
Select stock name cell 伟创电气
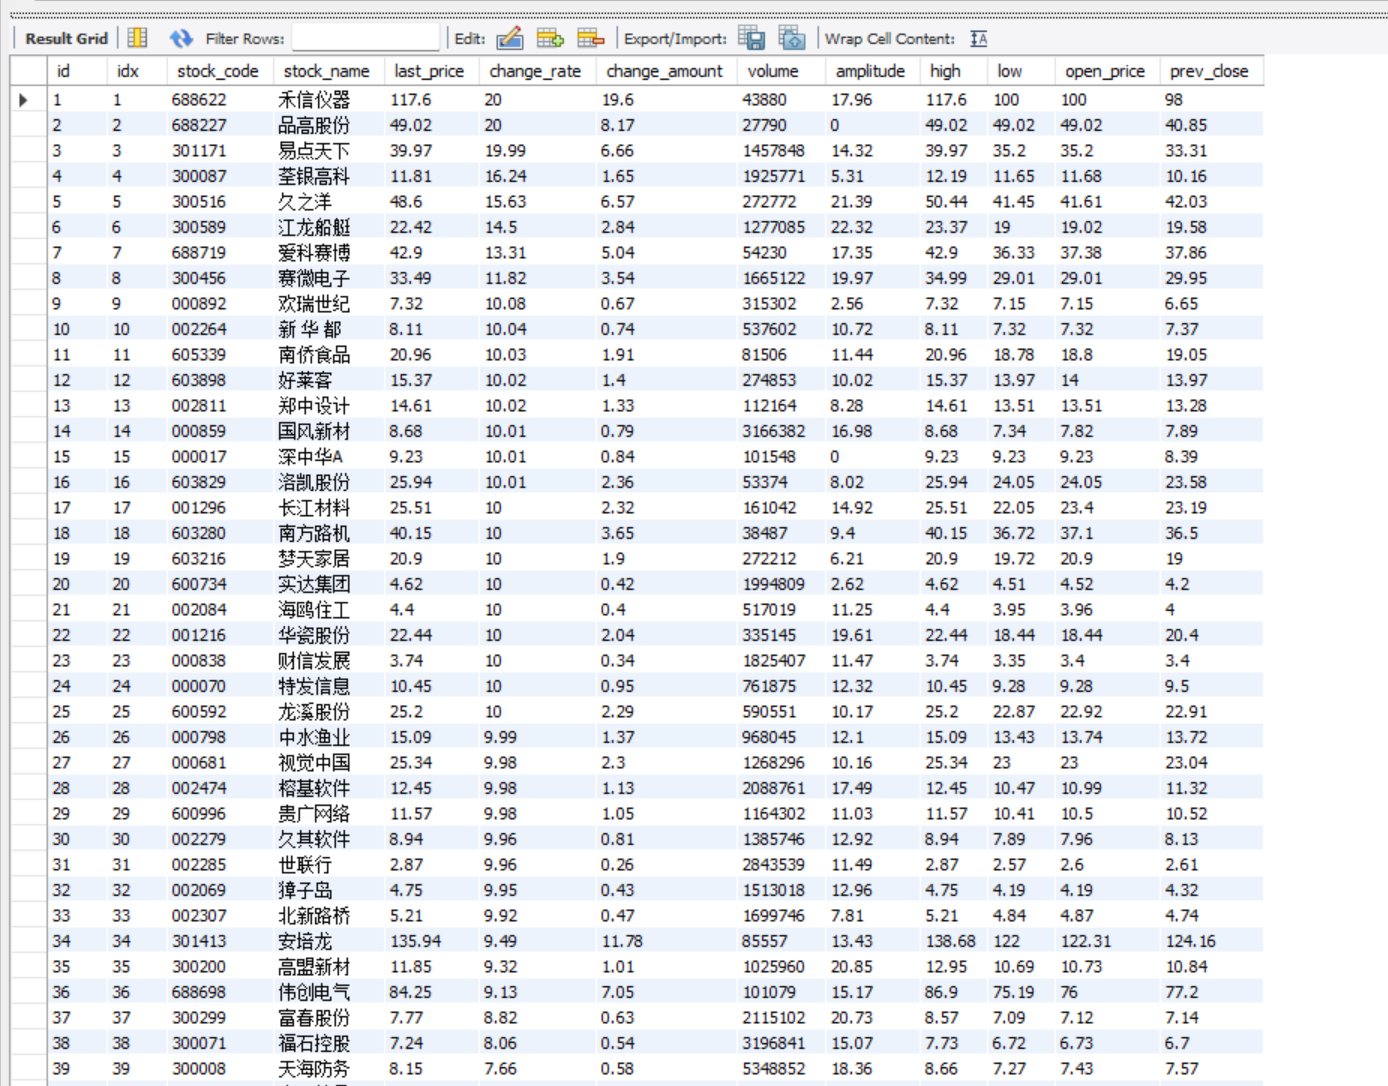coord(329,993)
